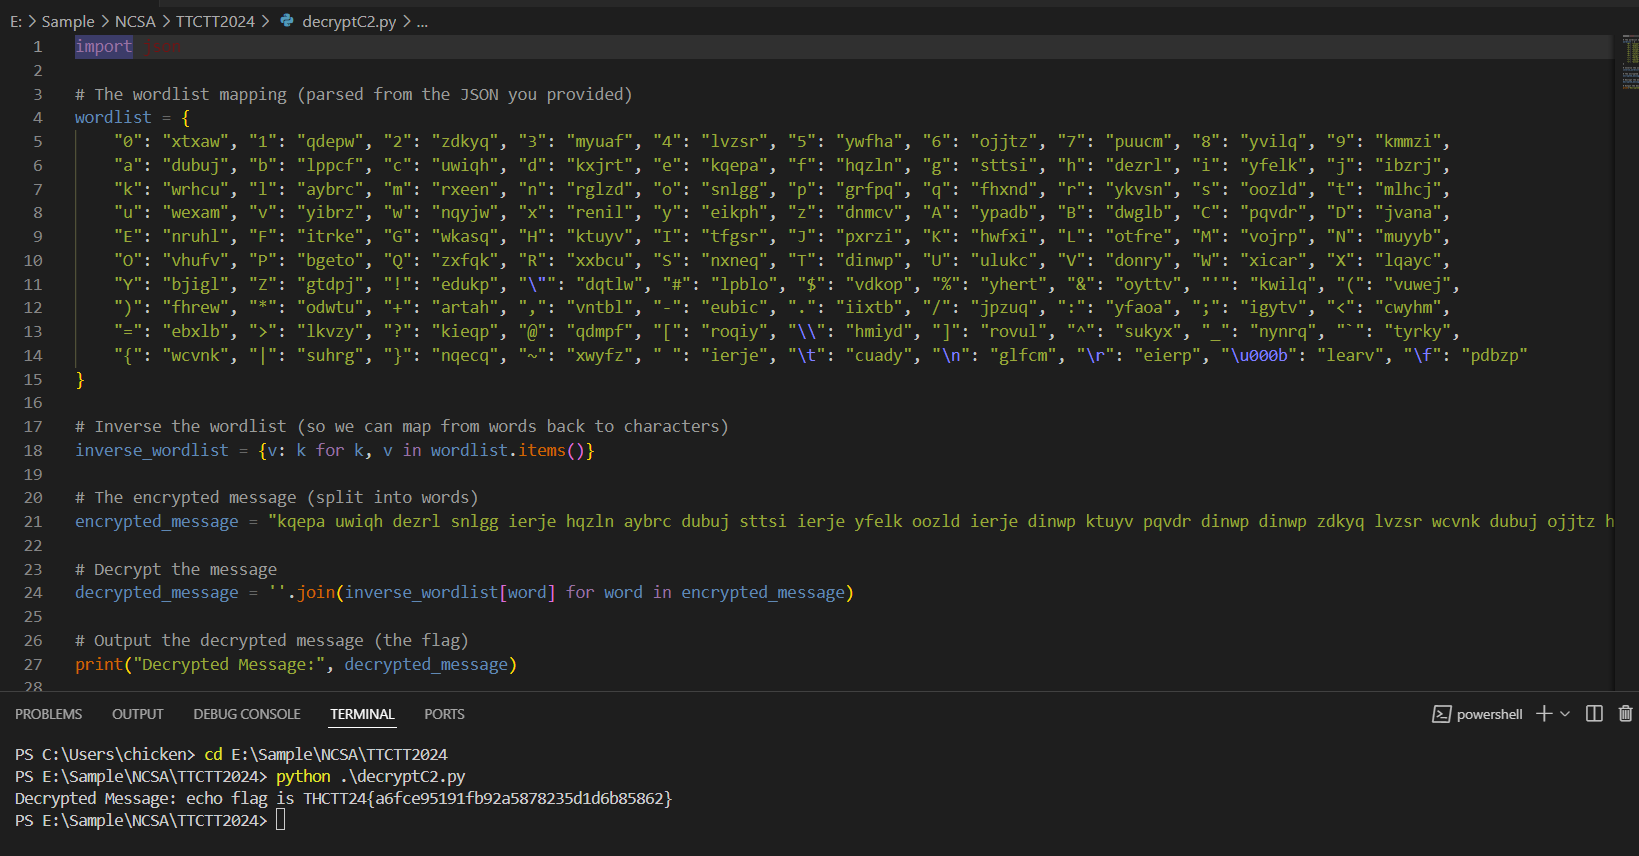The height and width of the screenshot is (856, 1639).
Task: Click encrypted_message variable on line 21
Action: 157,521
